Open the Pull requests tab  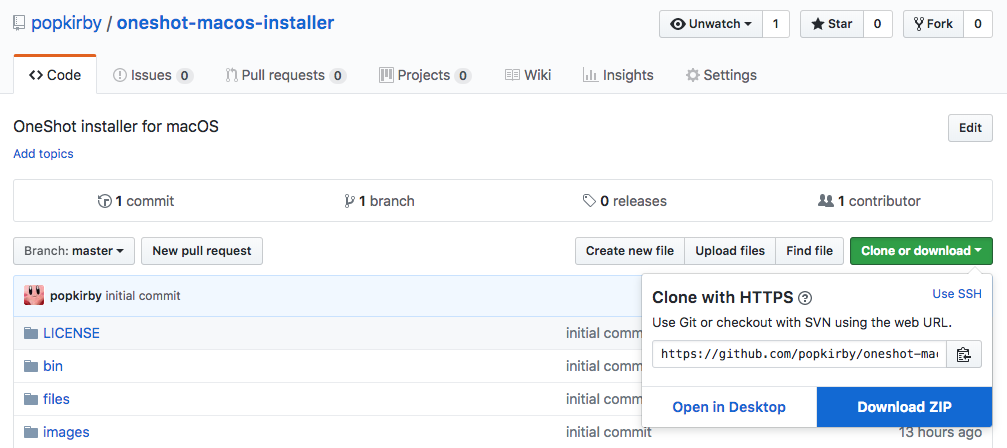(286, 75)
